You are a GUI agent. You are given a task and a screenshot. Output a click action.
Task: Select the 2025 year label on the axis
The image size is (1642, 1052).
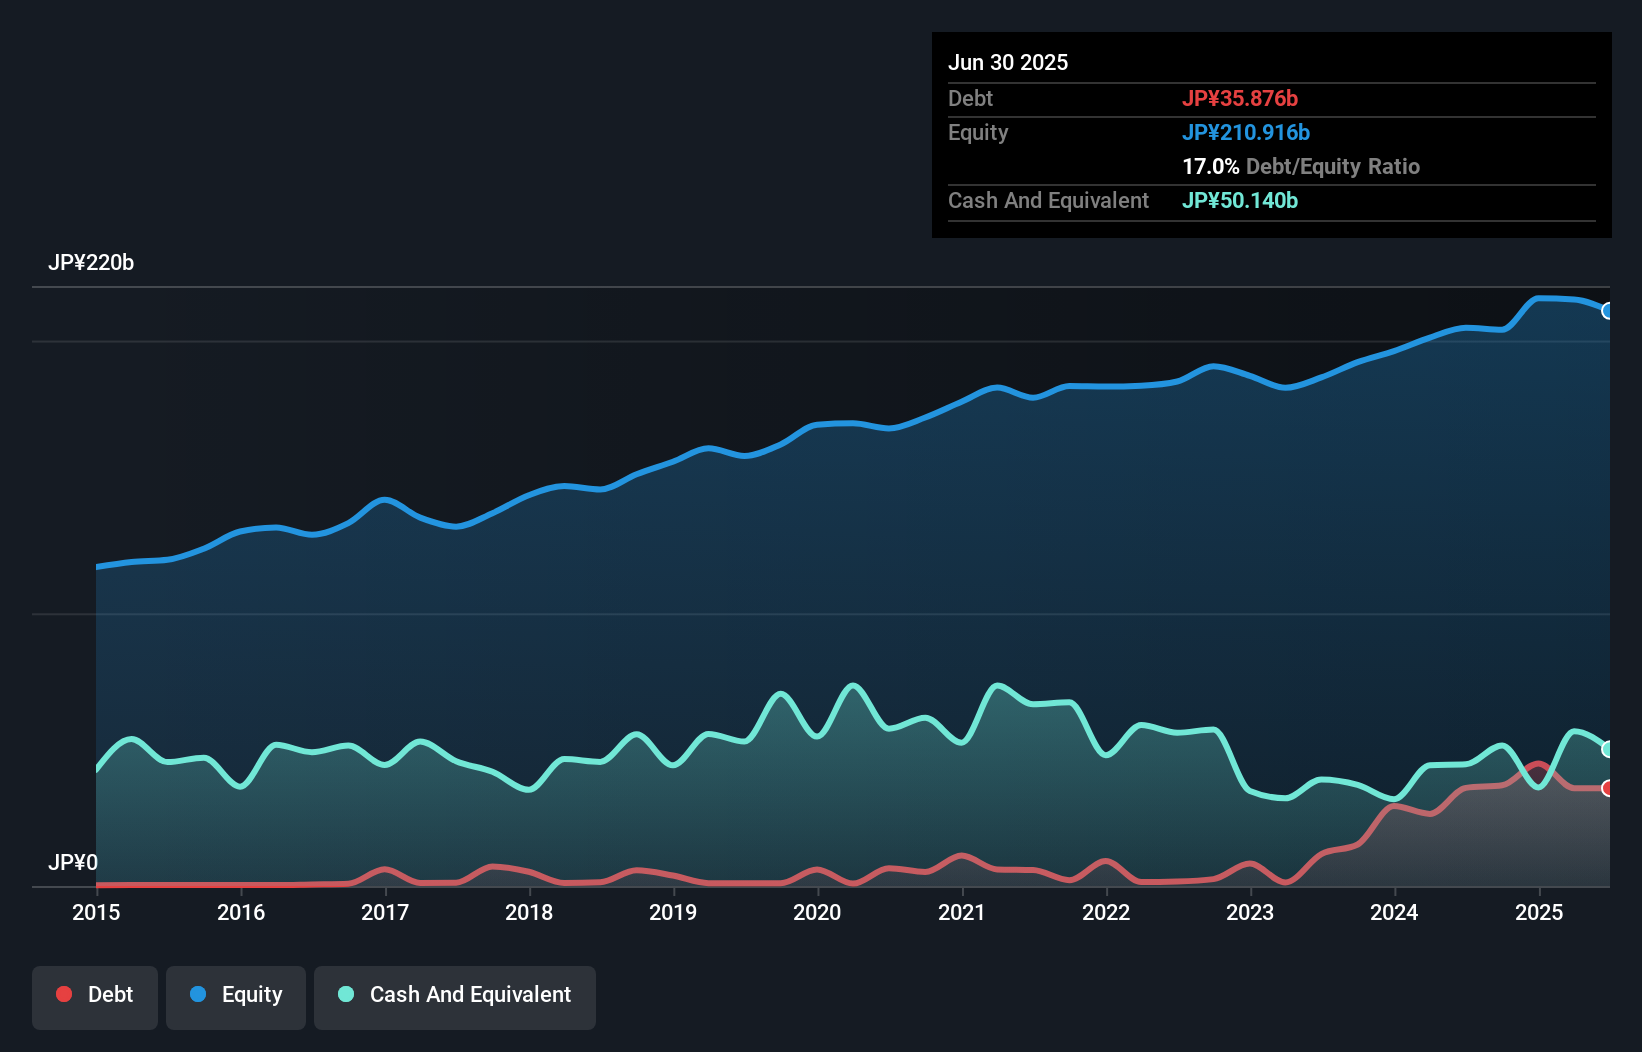pyautogui.click(x=1539, y=912)
